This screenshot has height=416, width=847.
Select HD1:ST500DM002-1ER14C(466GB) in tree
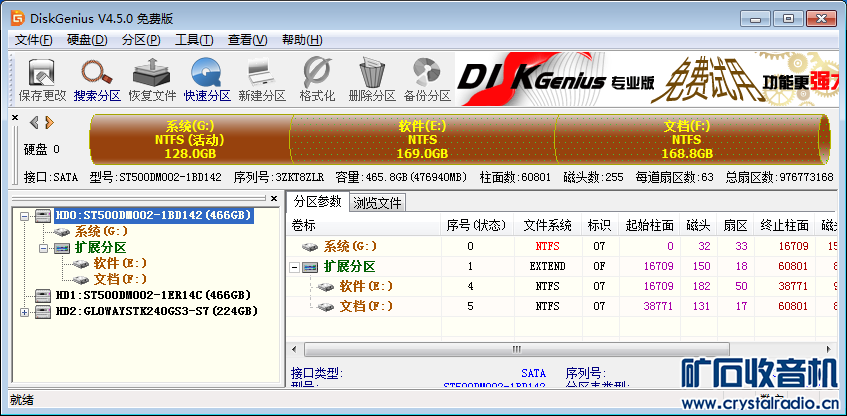153,296
